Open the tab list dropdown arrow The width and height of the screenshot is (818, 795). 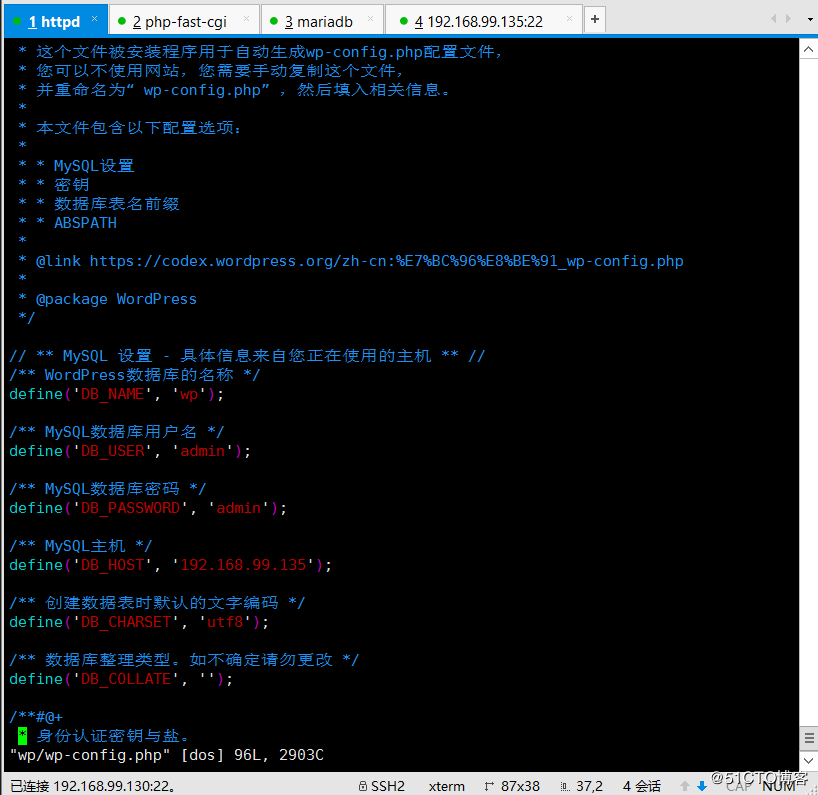(807, 19)
